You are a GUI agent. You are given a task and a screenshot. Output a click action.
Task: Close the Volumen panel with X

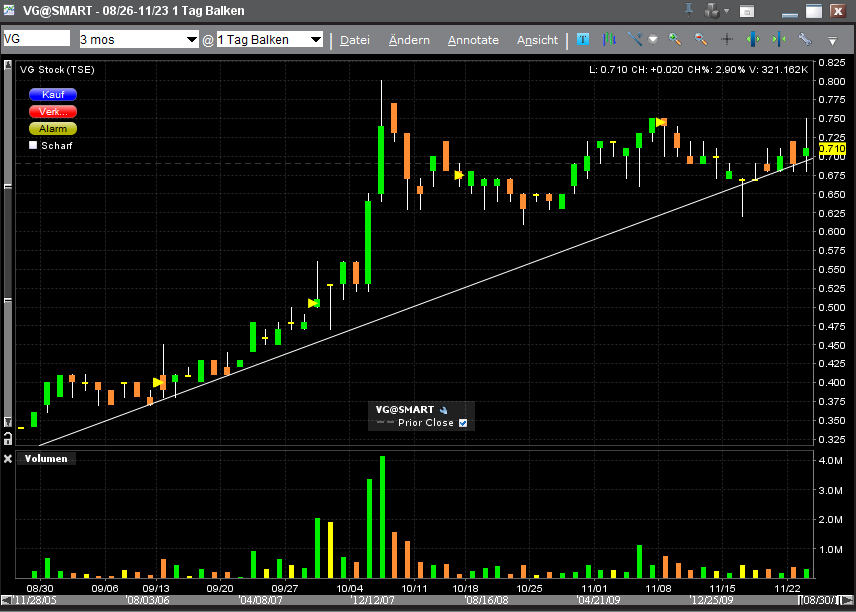[8, 459]
